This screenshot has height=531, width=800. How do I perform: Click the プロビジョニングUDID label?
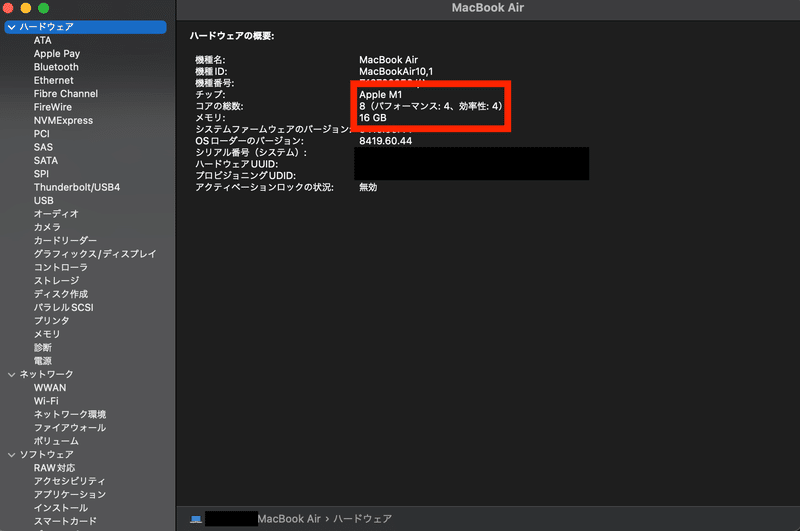click(245, 176)
